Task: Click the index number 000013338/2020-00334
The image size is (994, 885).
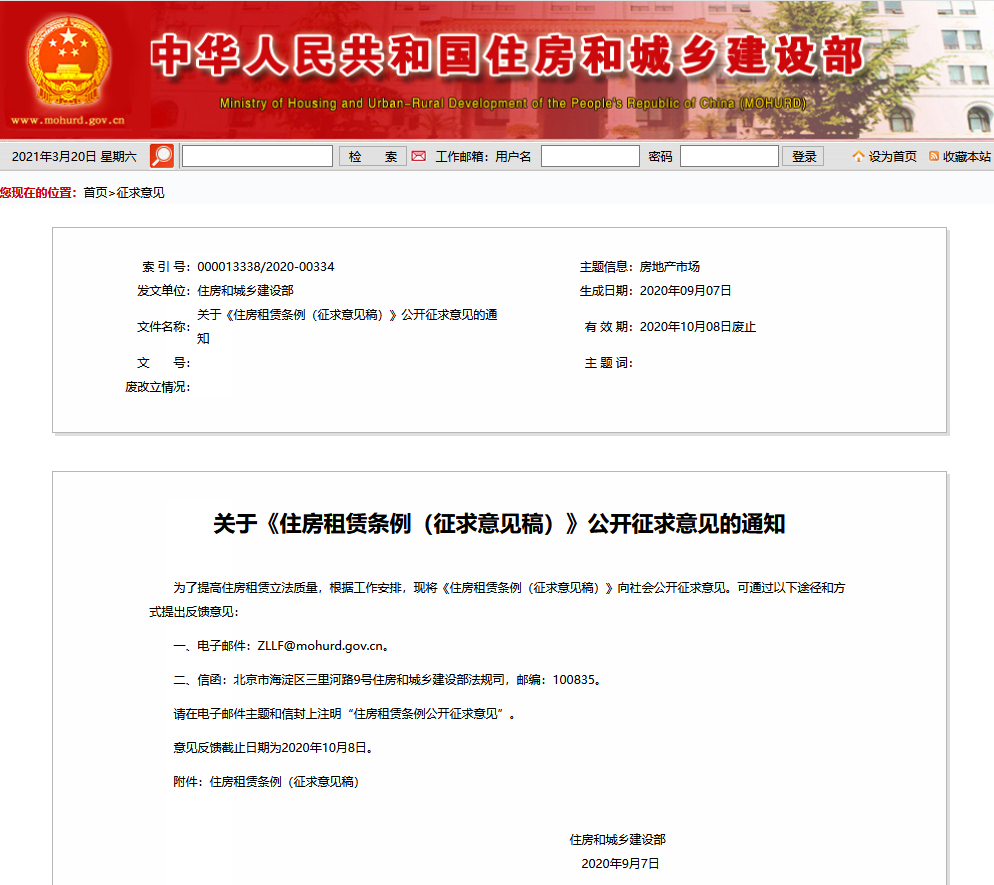Action: click(x=266, y=267)
